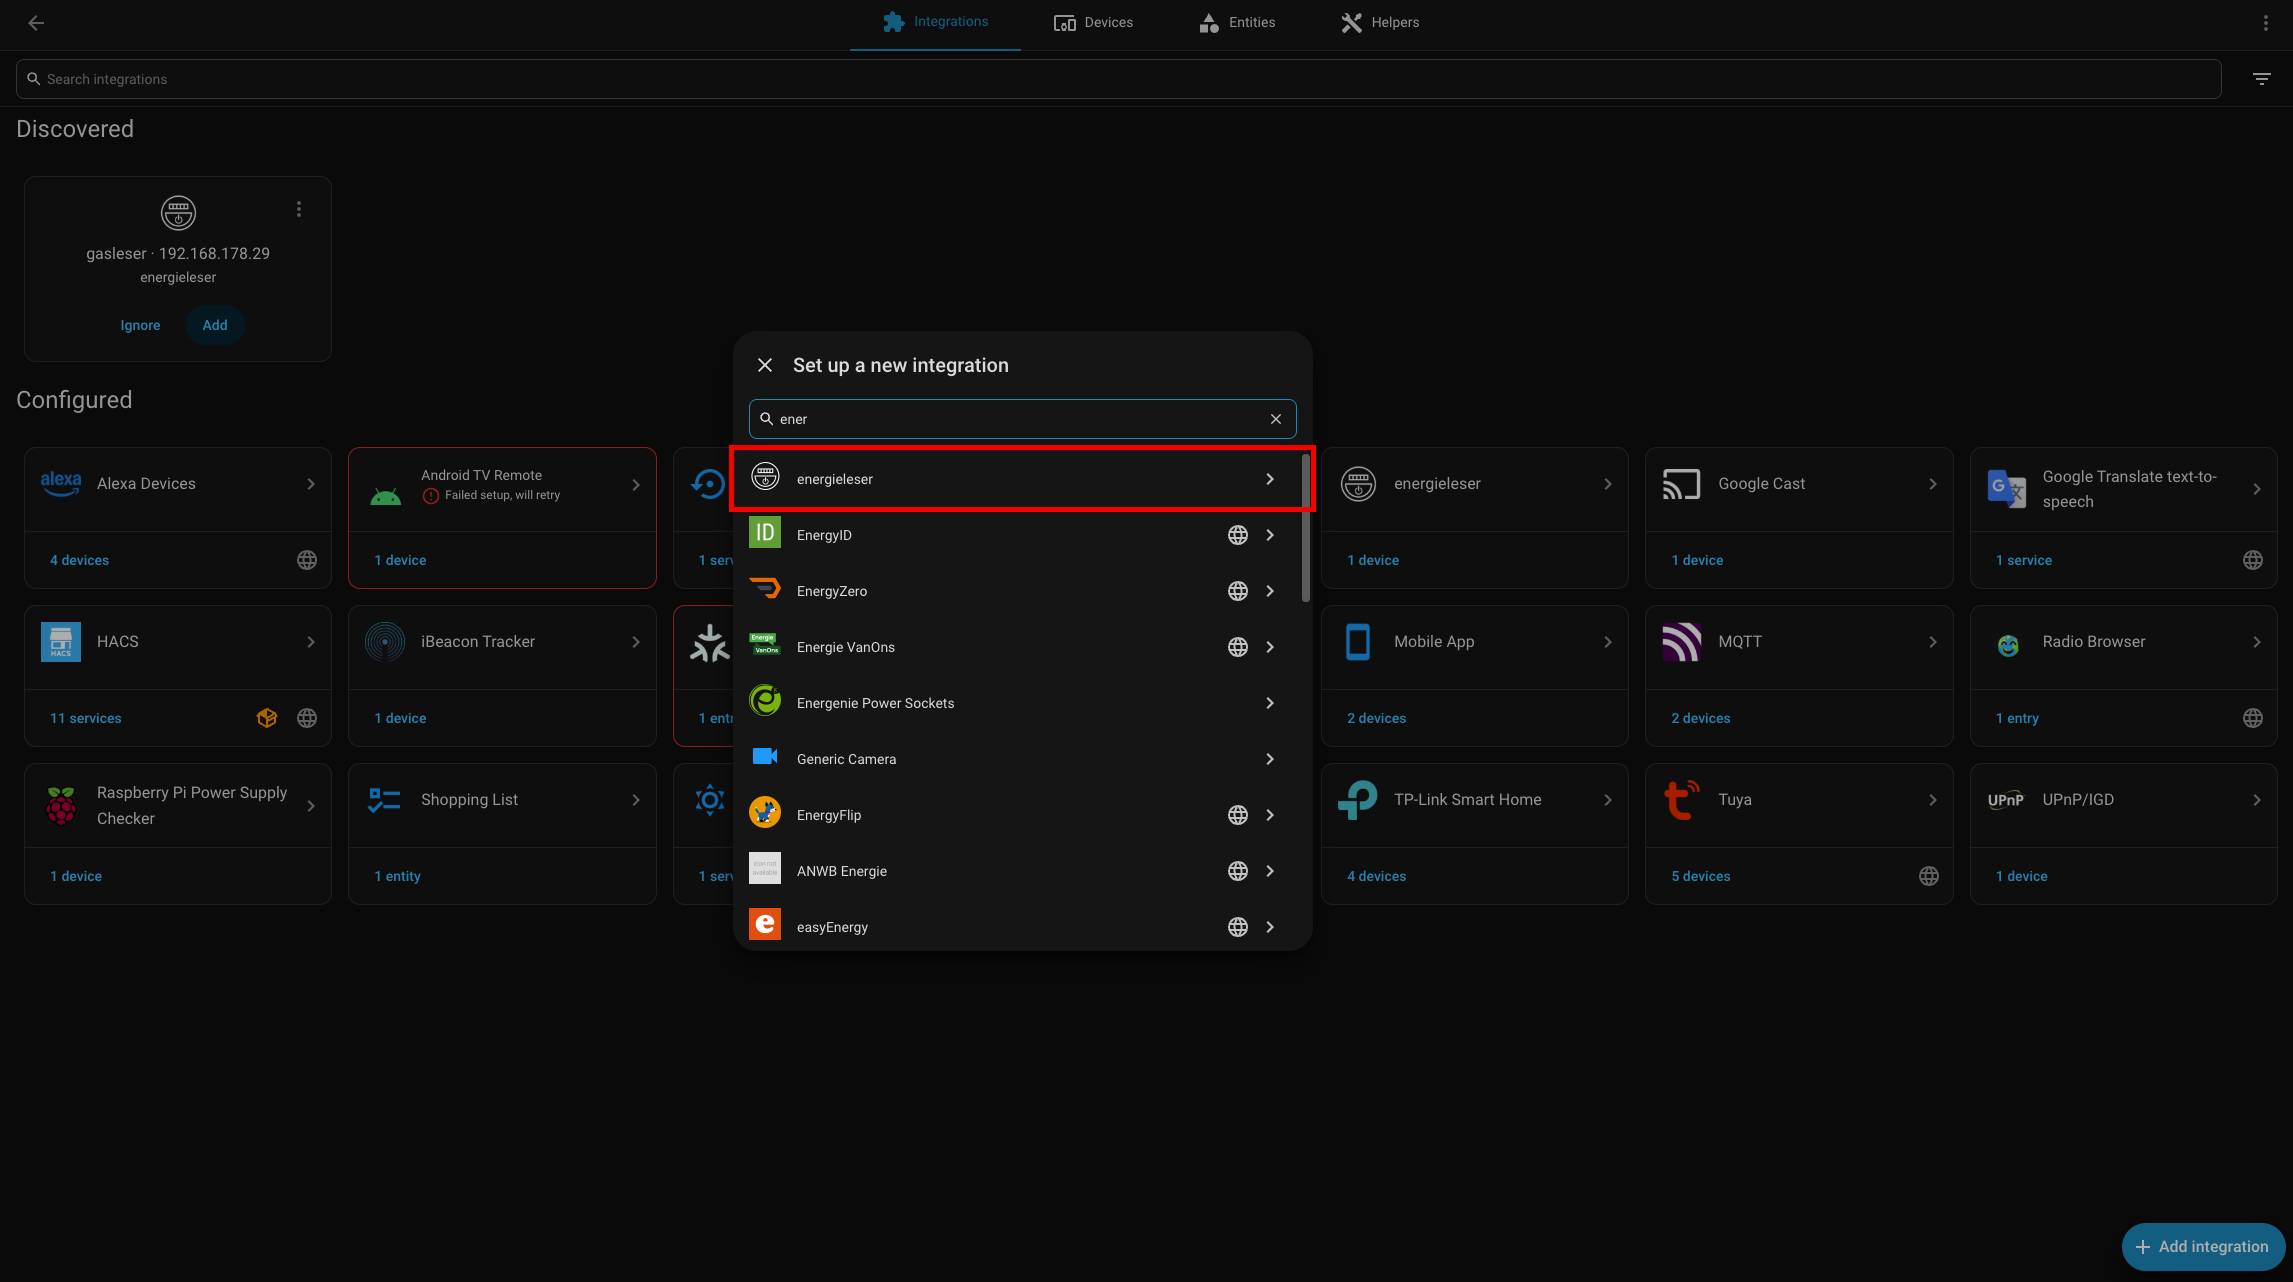Click the globe icon on HACS card

(x=307, y=718)
